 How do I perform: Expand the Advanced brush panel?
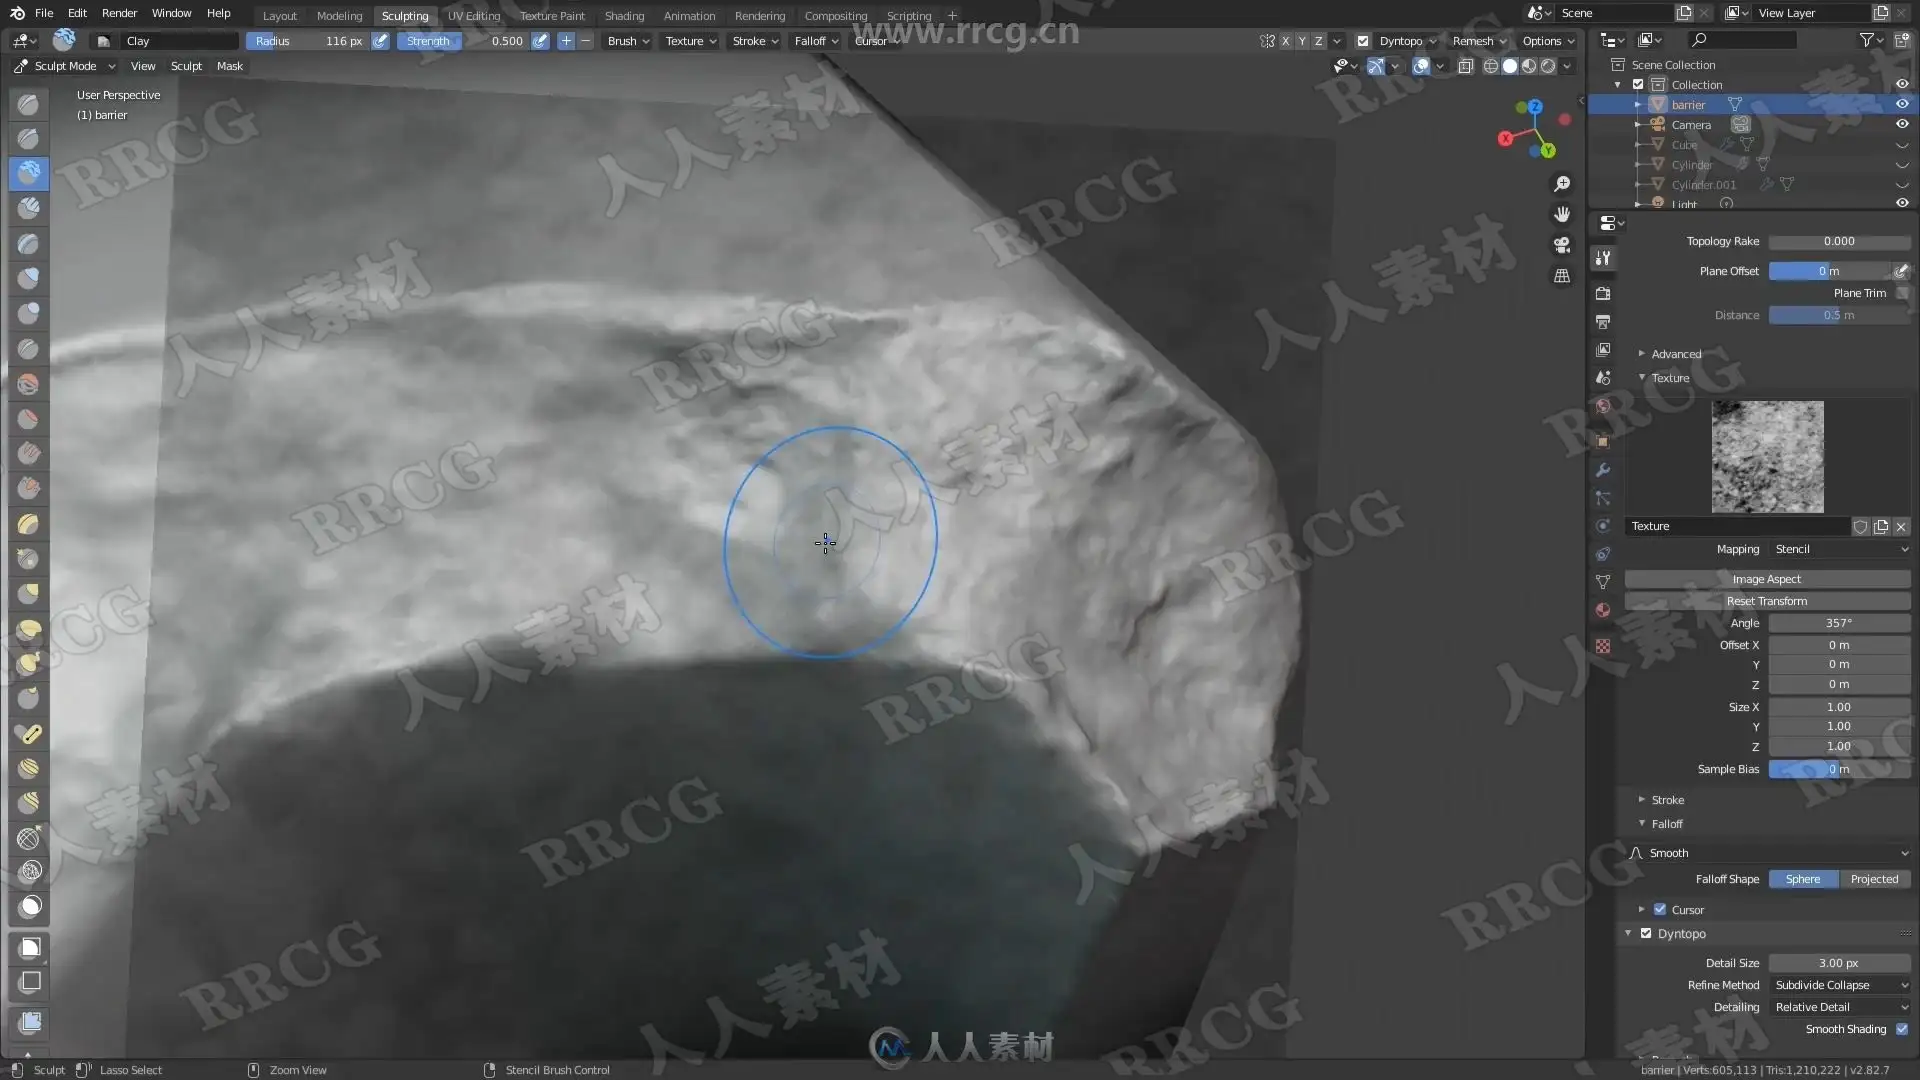[x=1675, y=354]
